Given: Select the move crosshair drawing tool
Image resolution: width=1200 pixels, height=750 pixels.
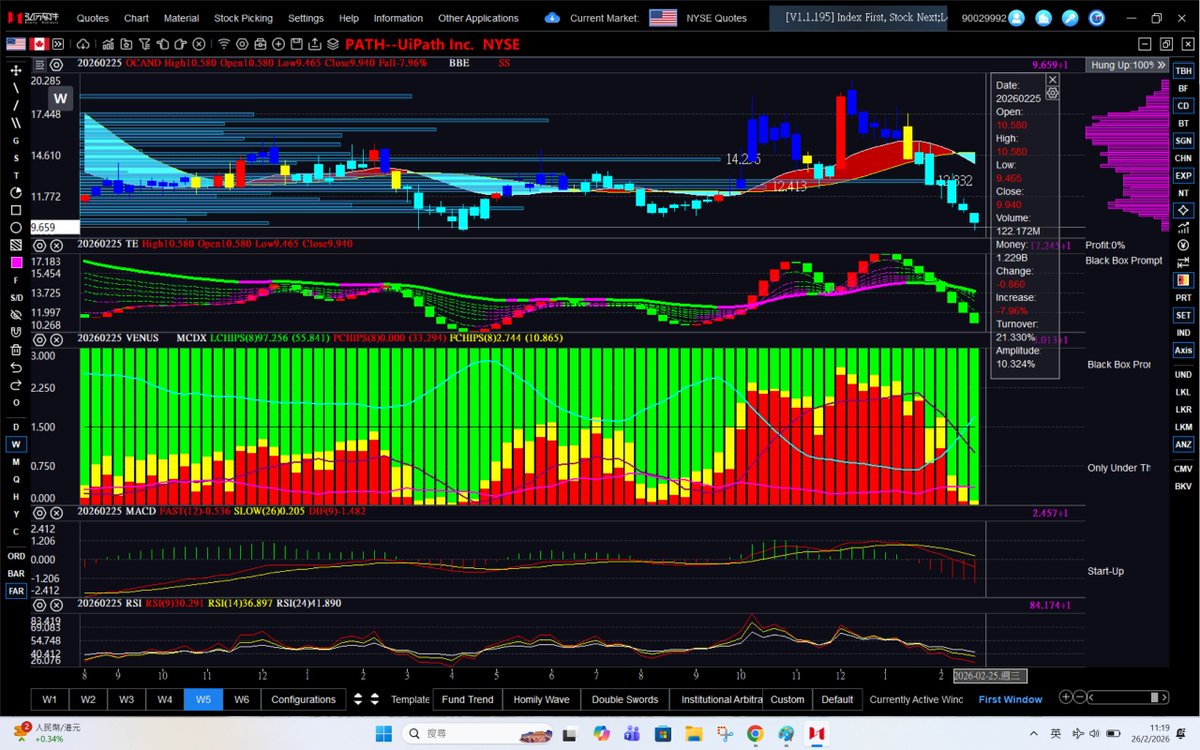Looking at the screenshot, I should pos(16,70).
